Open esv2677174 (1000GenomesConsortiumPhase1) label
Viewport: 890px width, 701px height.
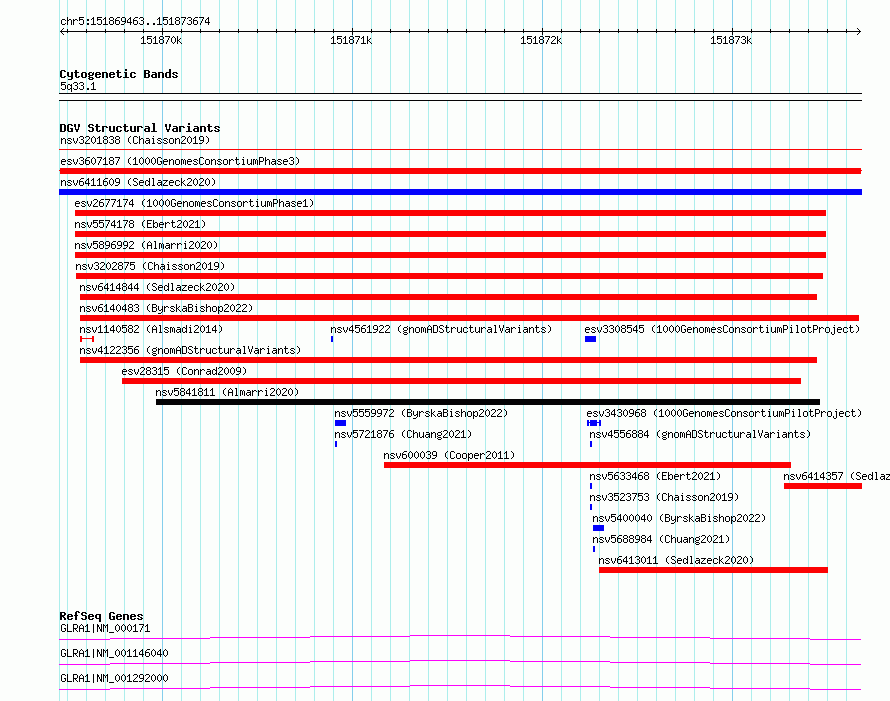click(x=194, y=203)
